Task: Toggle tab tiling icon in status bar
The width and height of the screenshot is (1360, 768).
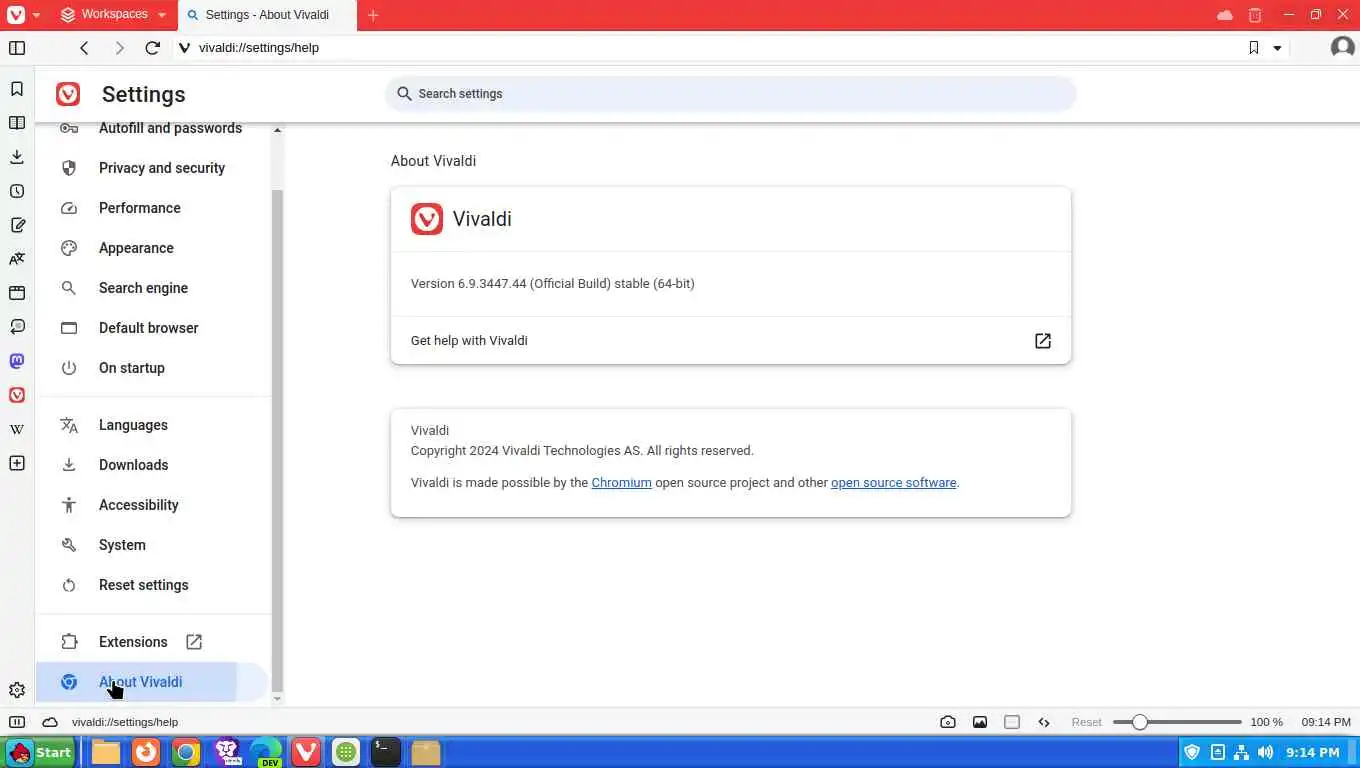Action: [1012, 722]
